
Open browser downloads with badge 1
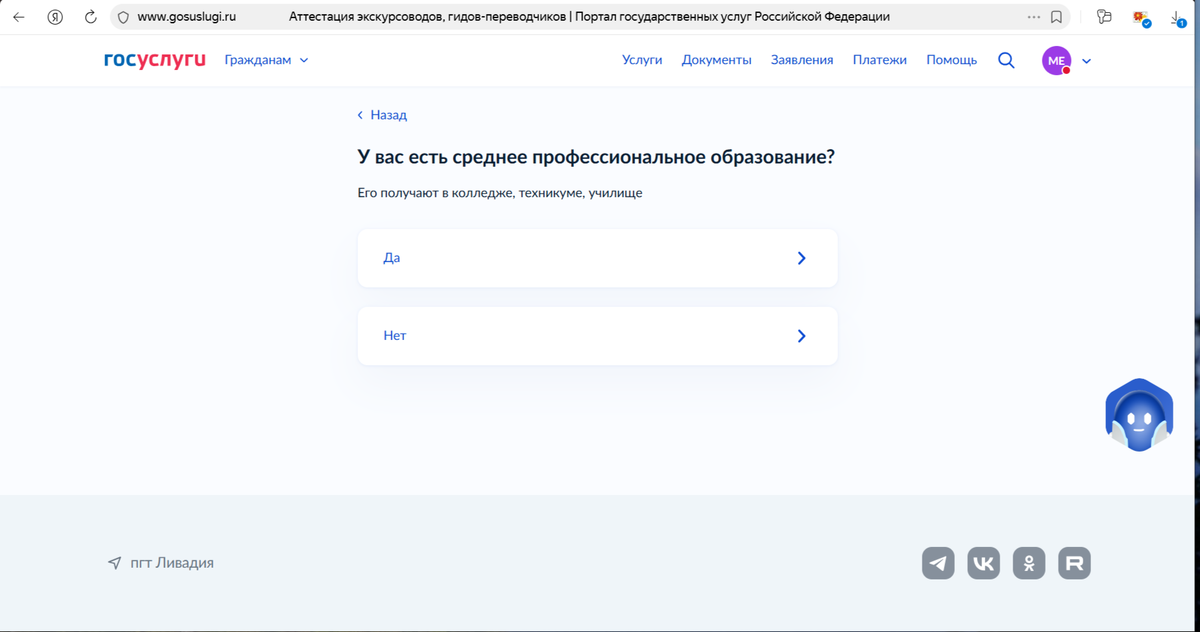[x=1174, y=17]
